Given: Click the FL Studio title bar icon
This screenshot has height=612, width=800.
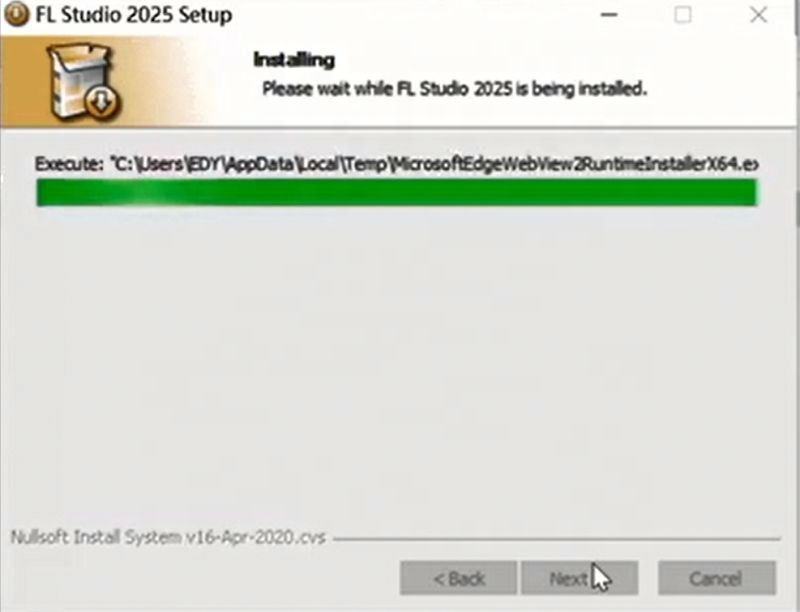Looking at the screenshot, I should pos(17,15).
